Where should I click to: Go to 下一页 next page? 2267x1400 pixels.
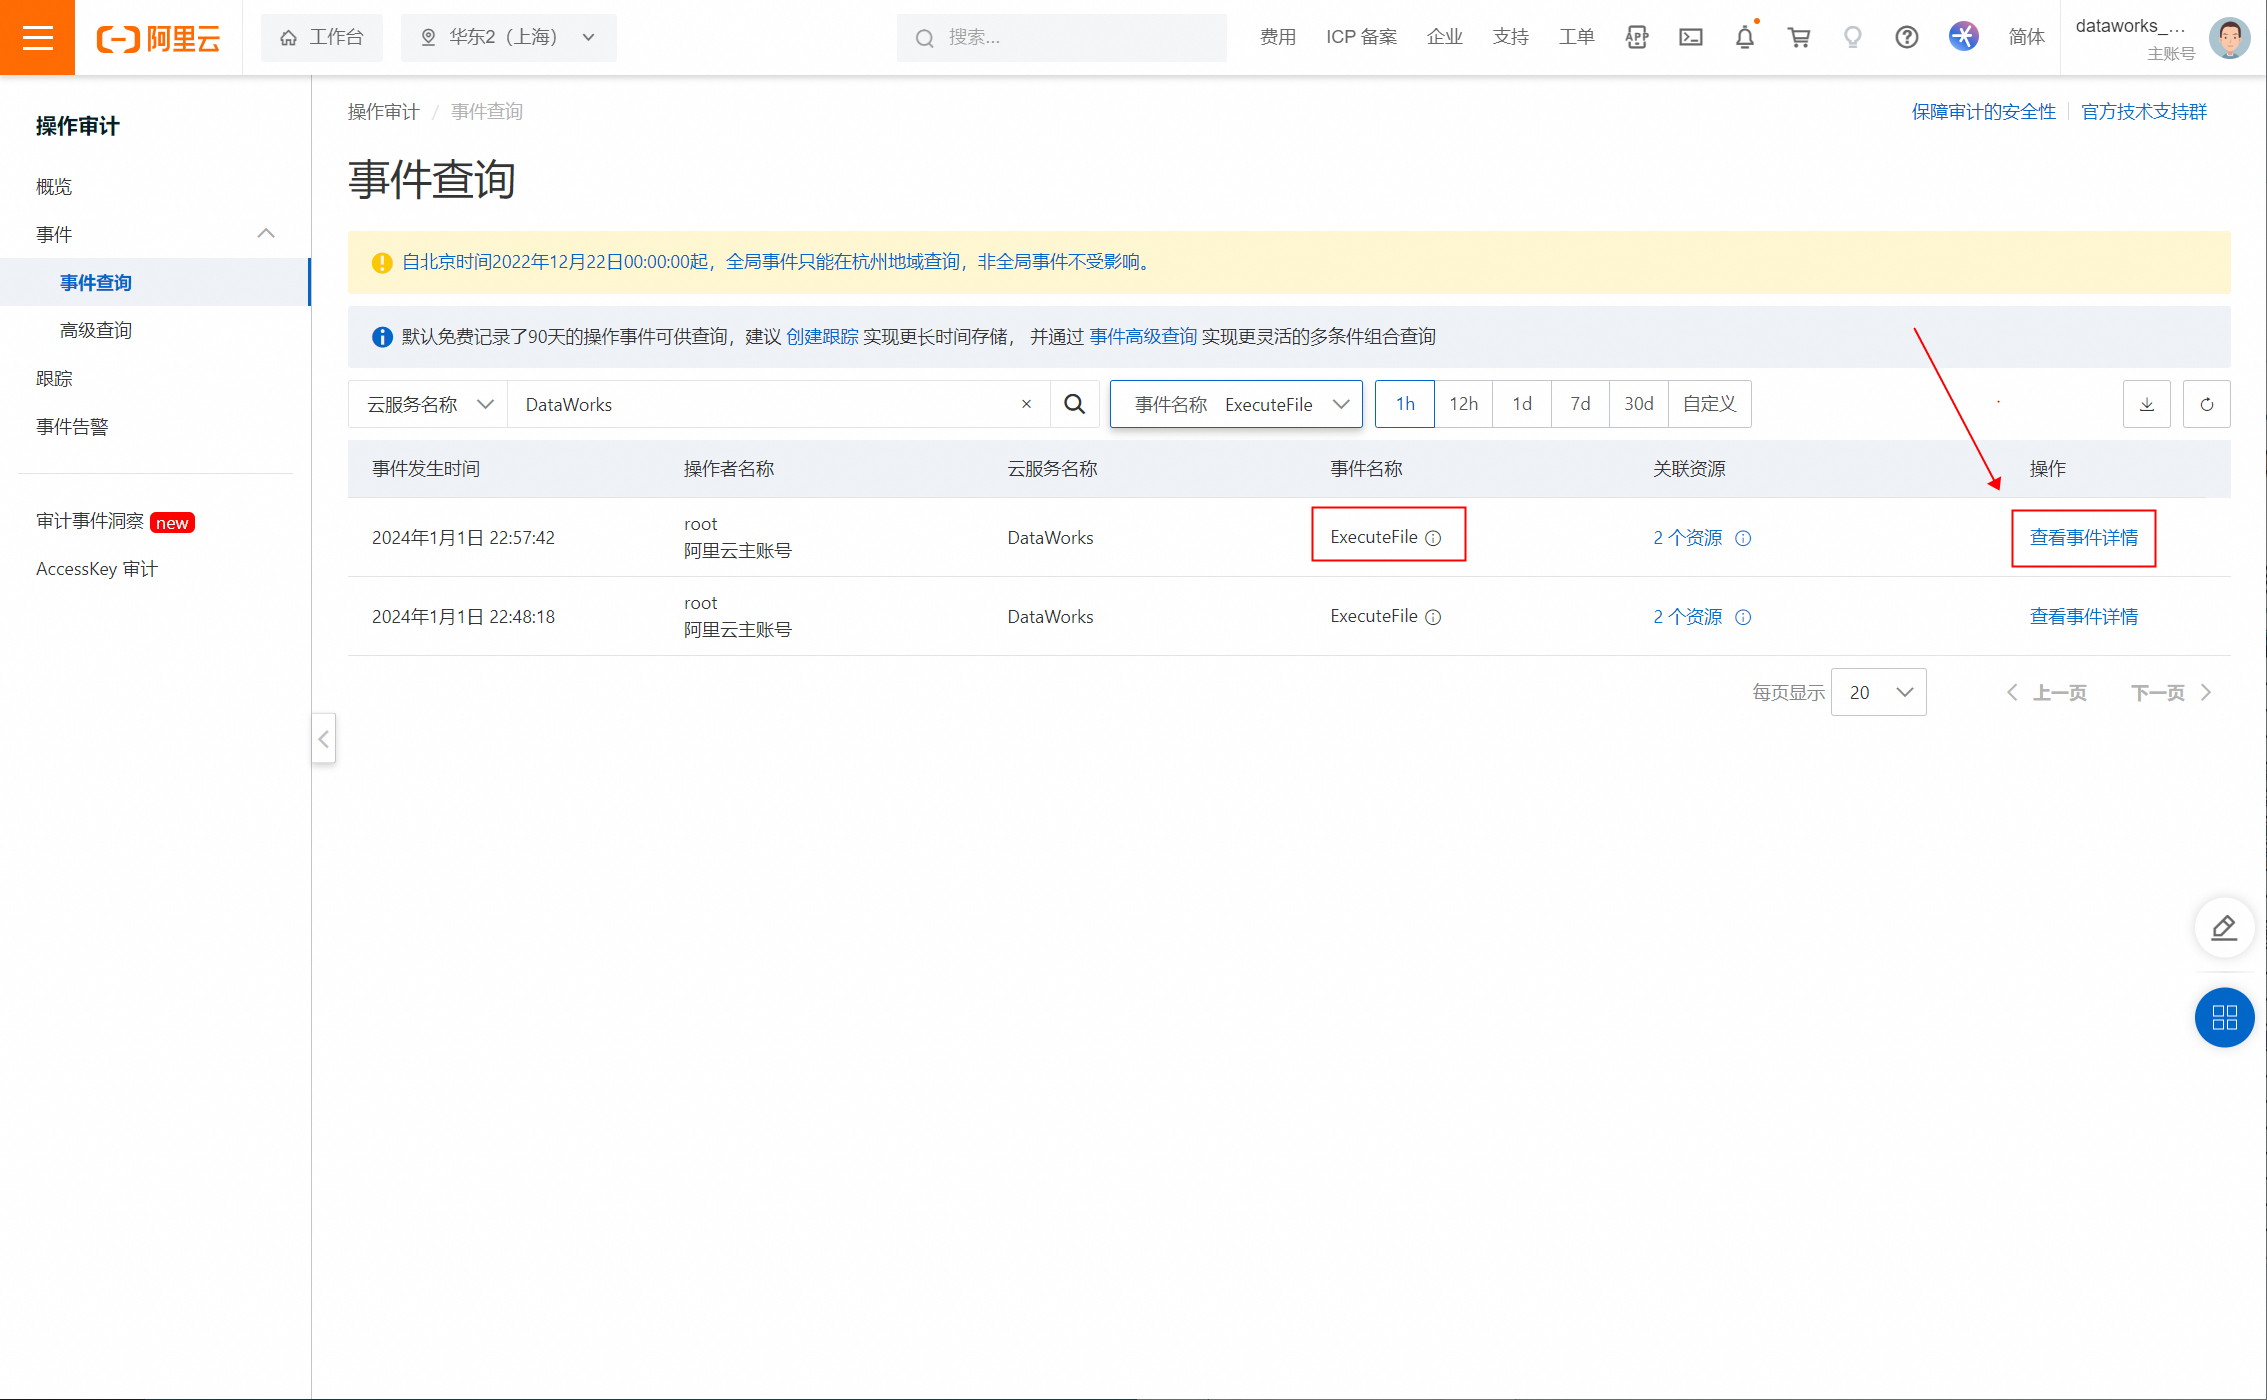click(x=2171, y=693)
